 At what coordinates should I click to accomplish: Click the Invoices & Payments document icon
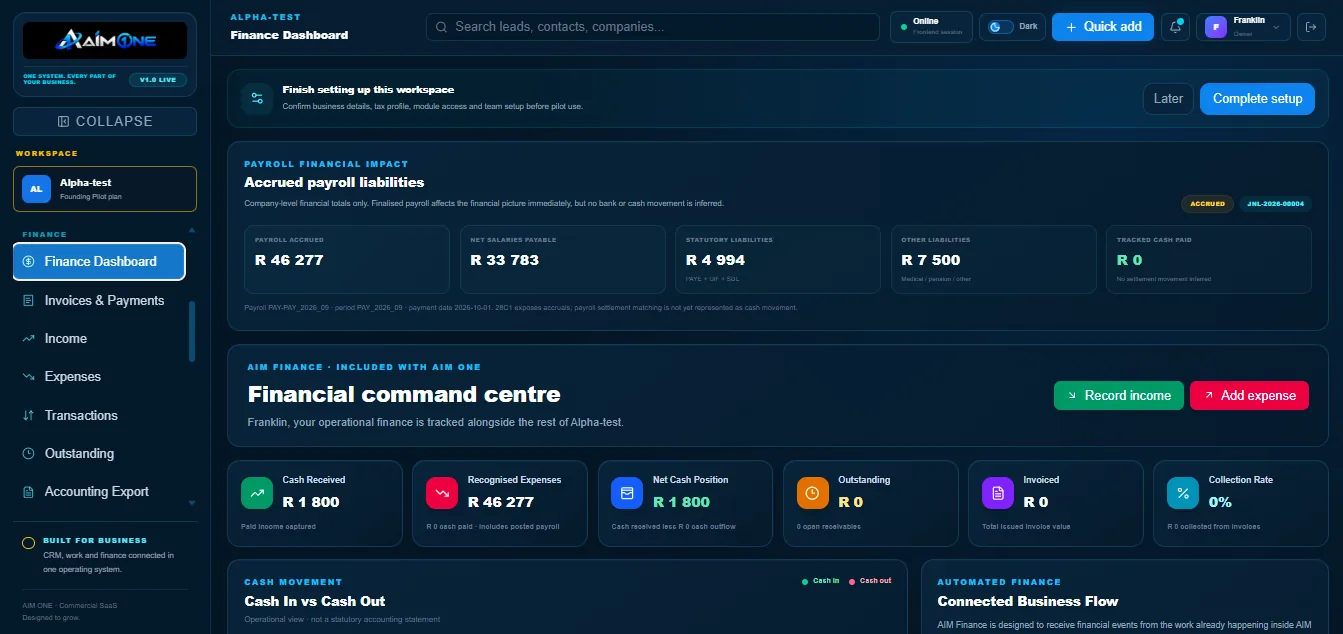28,300
